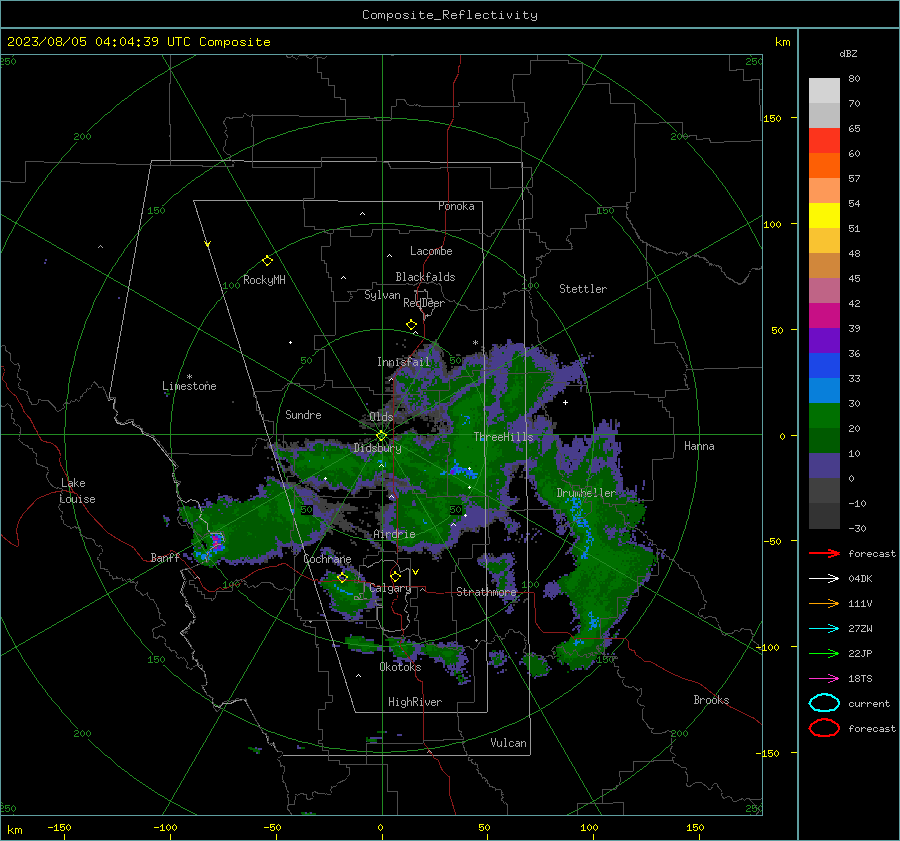
Task: Select the 39 dBZ magenta color swatch
Action: tap(824, 316)
